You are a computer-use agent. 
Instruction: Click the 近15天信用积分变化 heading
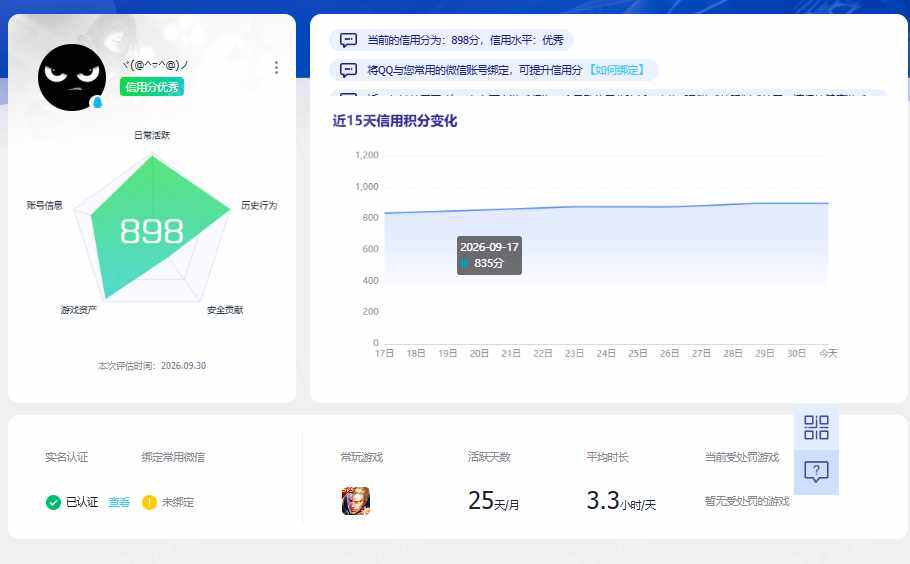395,121
